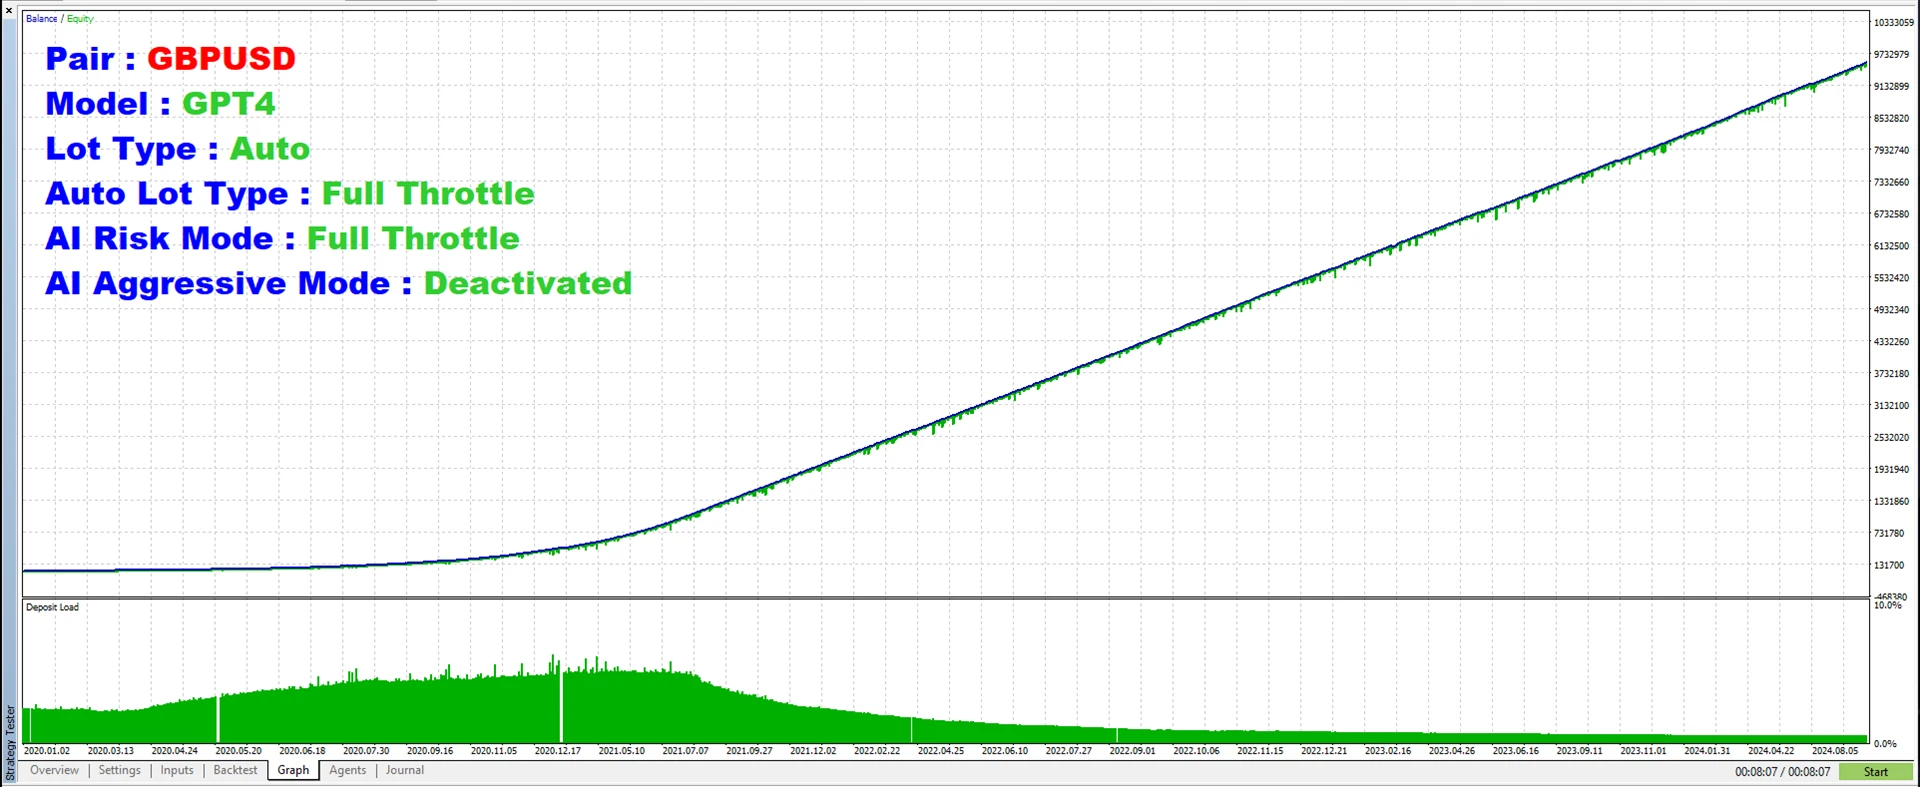Image resolution: width=1920 pixels, height=787 pixels.
Task: Click the 2024.08.05 date on timeline
Action: tap(1835, 750)
